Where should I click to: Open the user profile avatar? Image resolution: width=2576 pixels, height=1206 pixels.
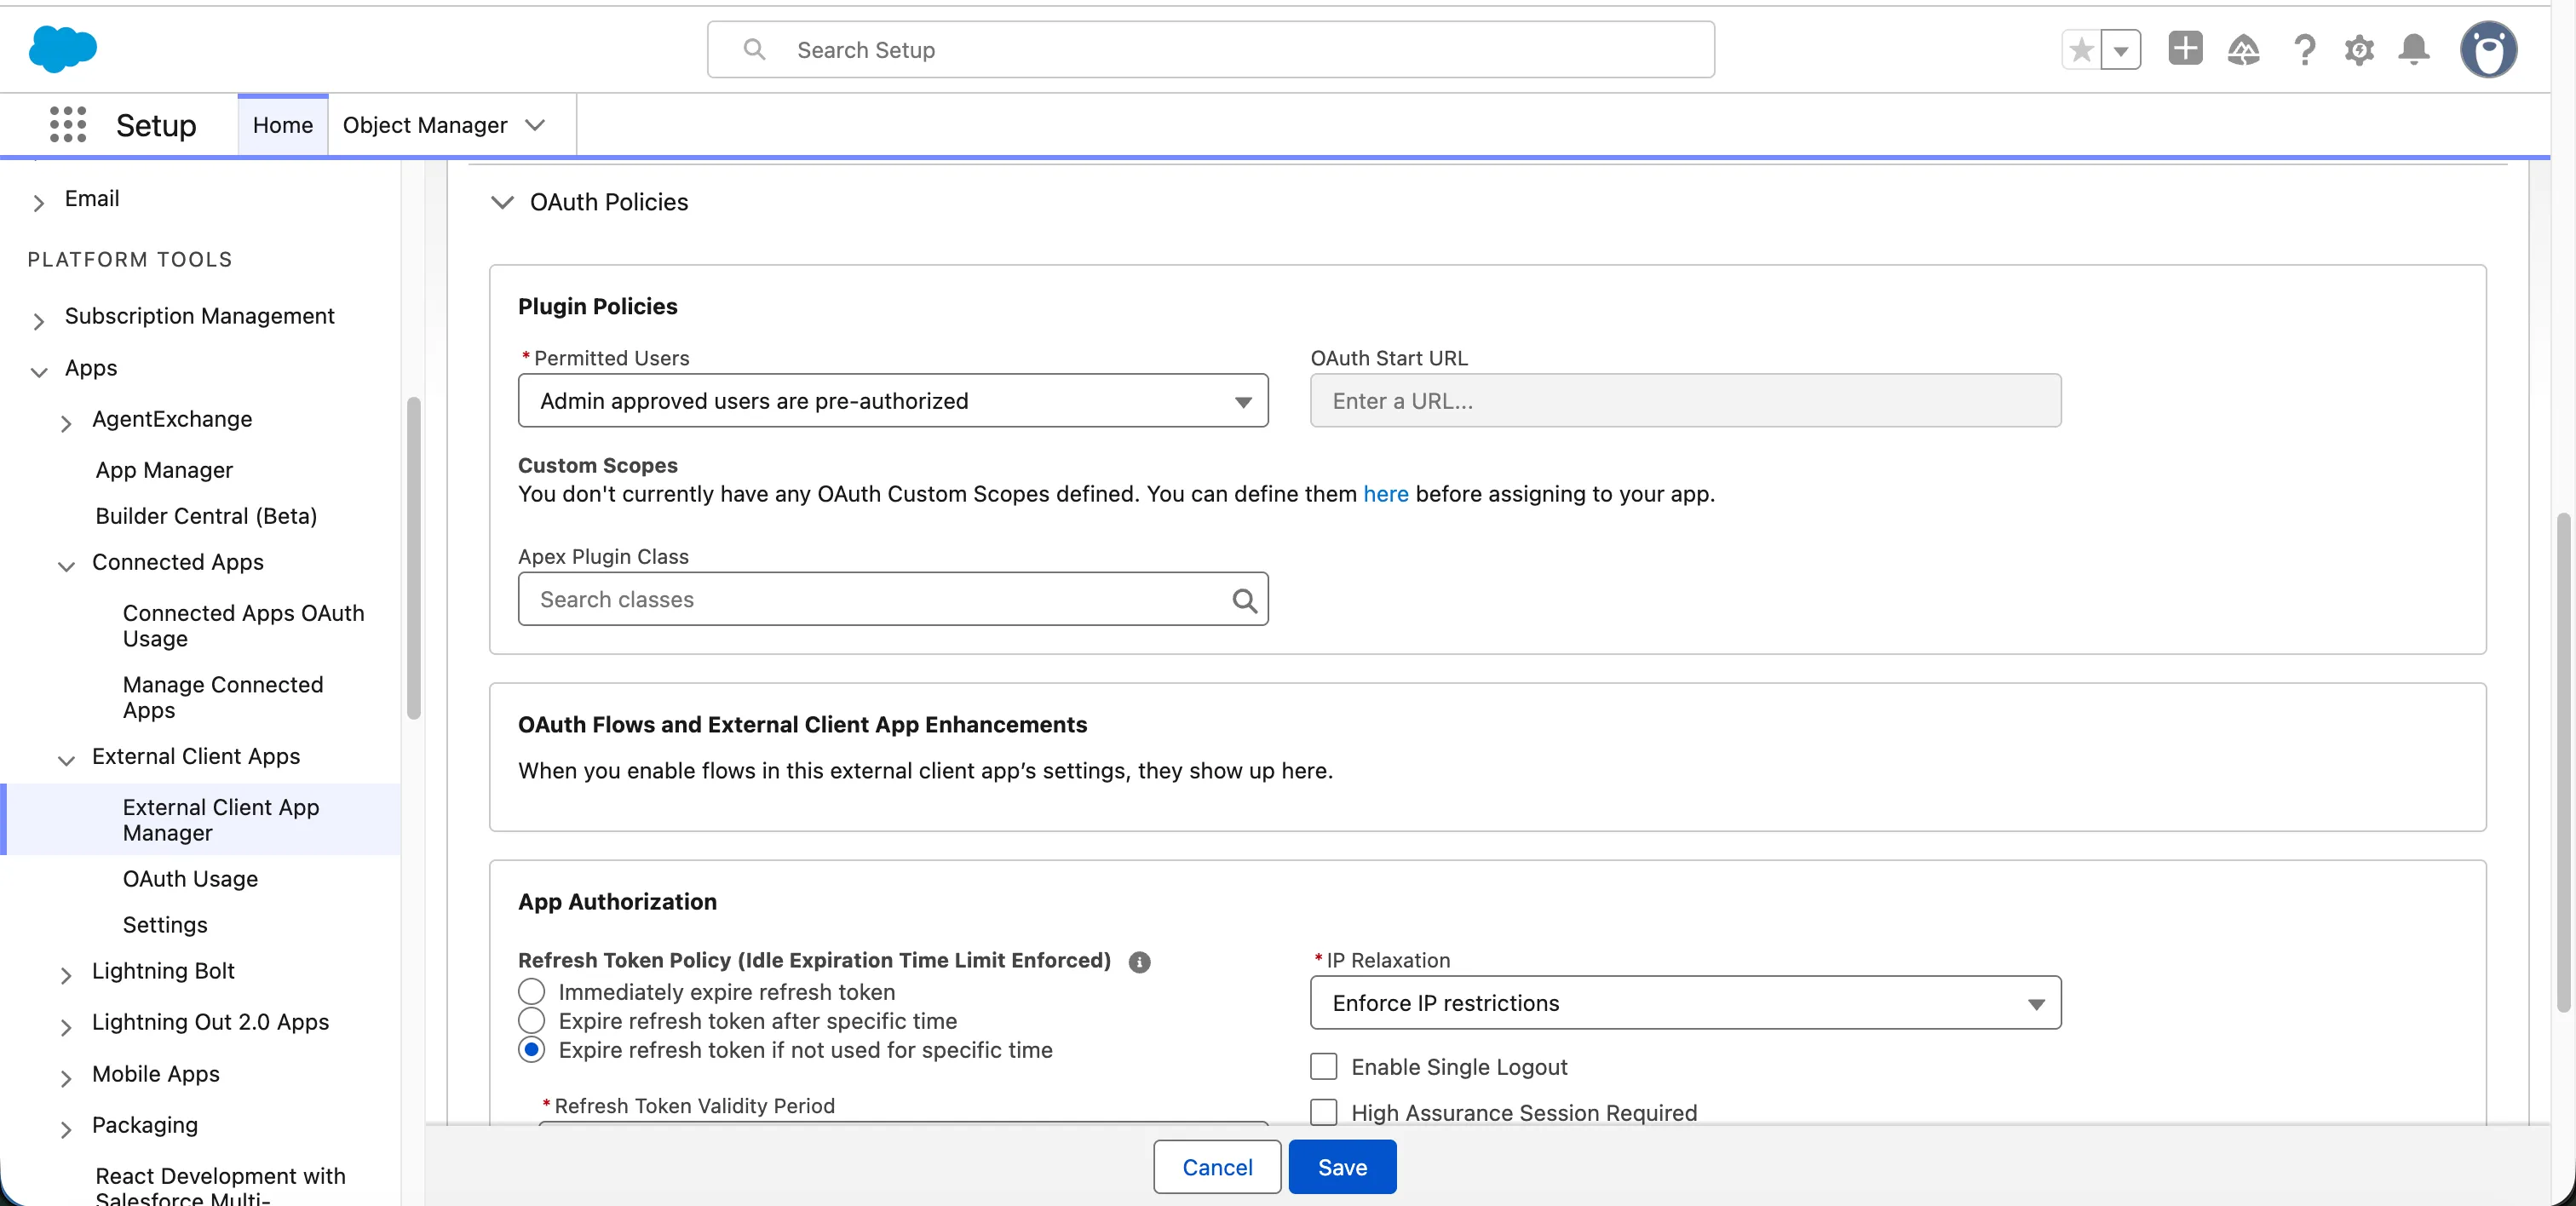point(2488,49)
